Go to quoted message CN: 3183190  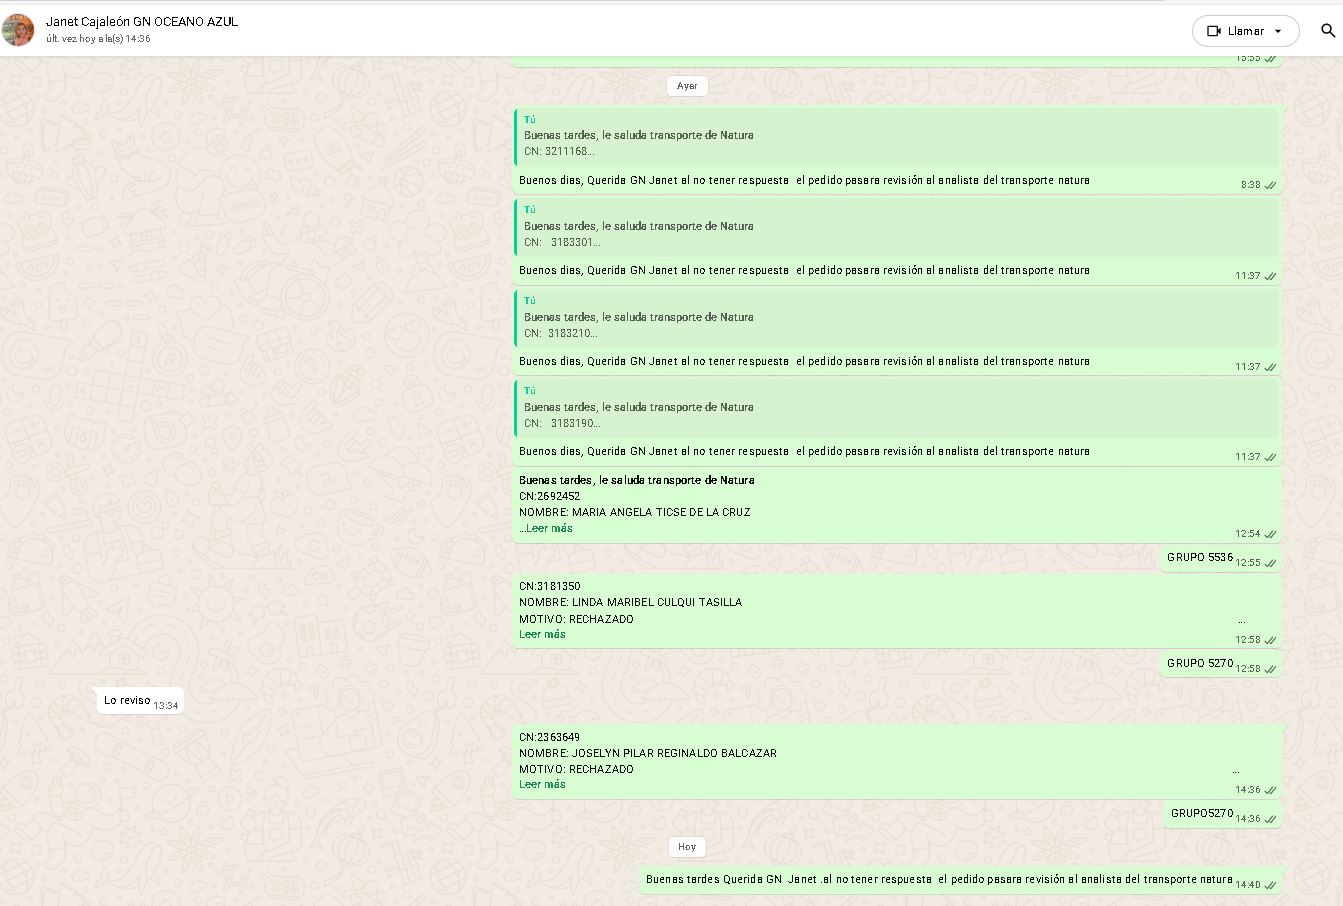(896, 408)
